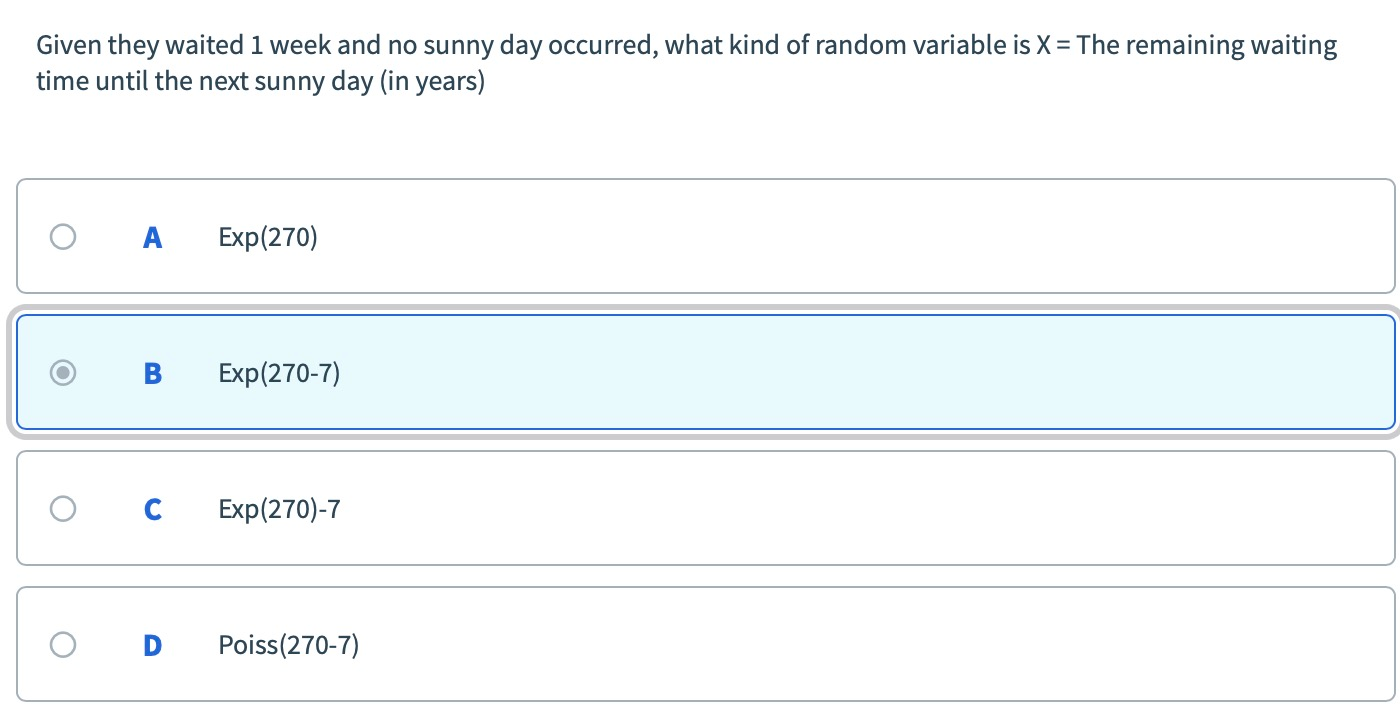Click the blue letter C label
The image size is (1400, 728).
pyautogui.click(x=152, y=509)
